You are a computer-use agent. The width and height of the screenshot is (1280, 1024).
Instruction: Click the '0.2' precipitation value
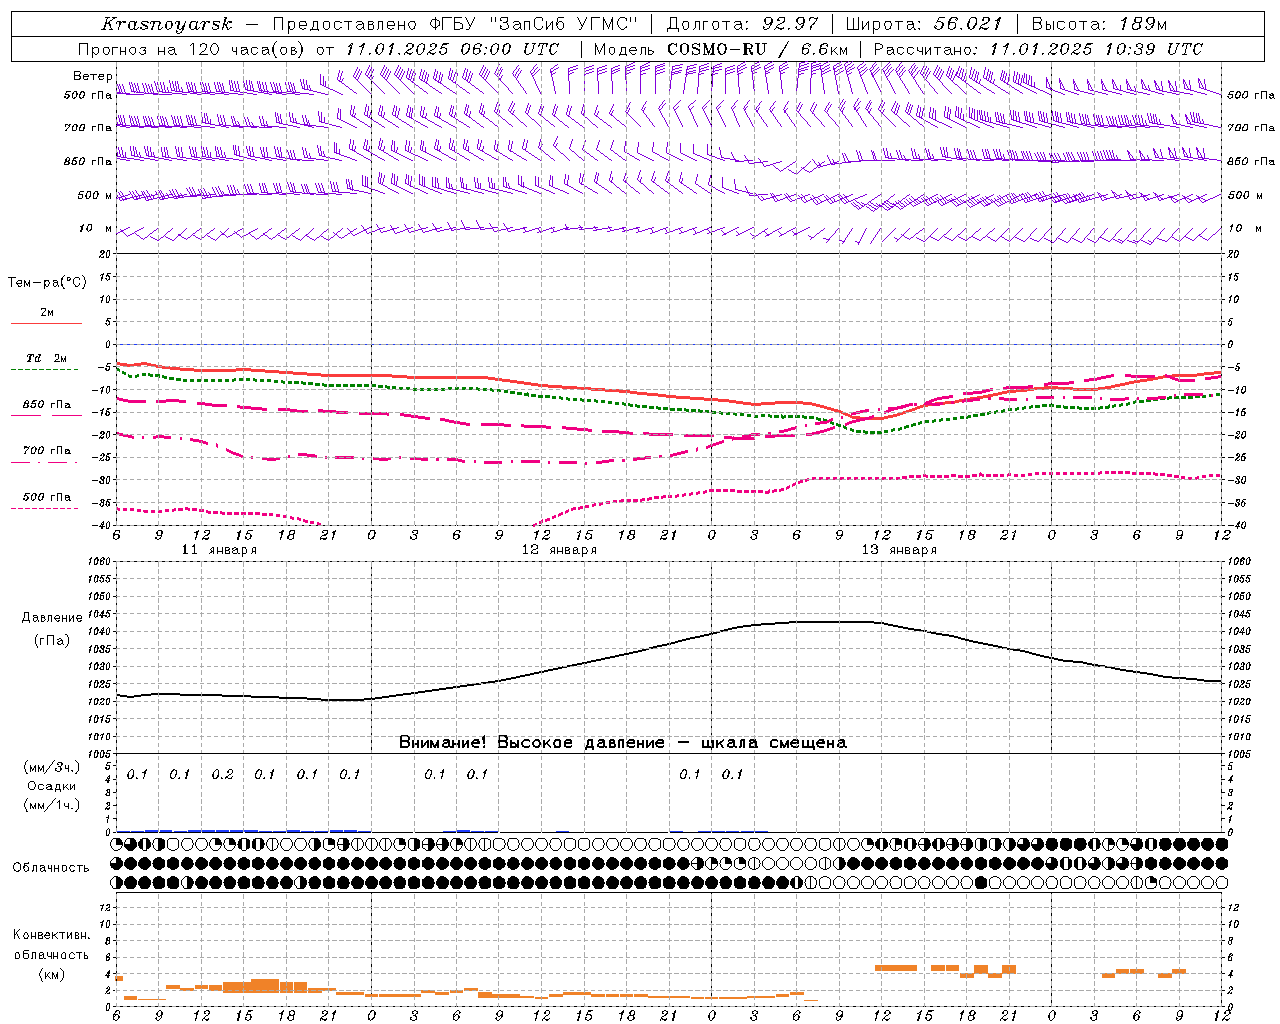(222, 775)
